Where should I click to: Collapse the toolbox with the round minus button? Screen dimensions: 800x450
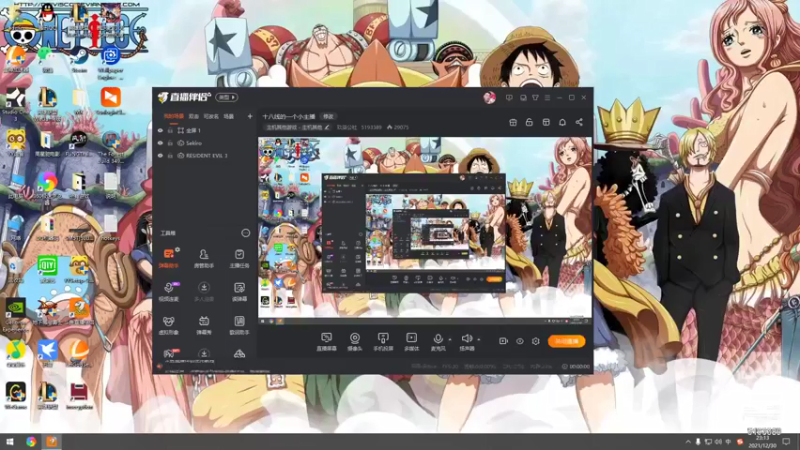point(245,233)
